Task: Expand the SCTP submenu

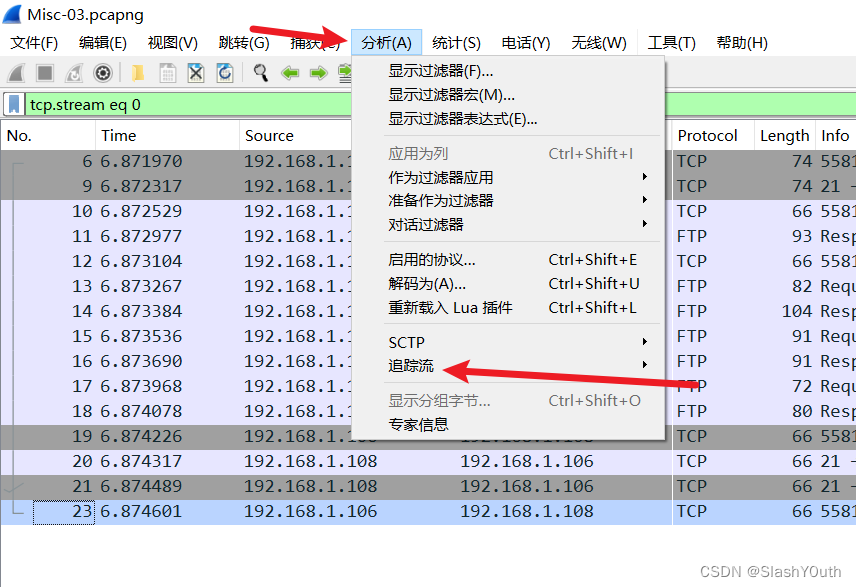Action: click(509, 342)
